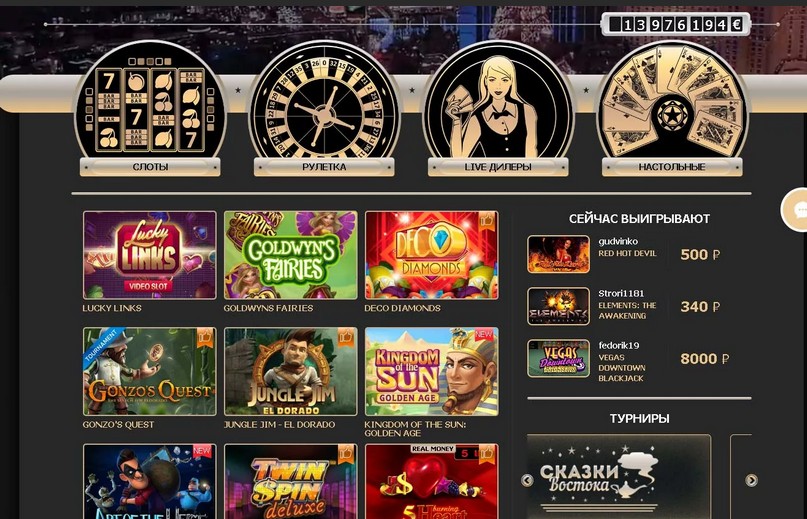Open the chat bubble icon
The width and height of the screenshot is (807, 519).
click(x=796, y=210)
